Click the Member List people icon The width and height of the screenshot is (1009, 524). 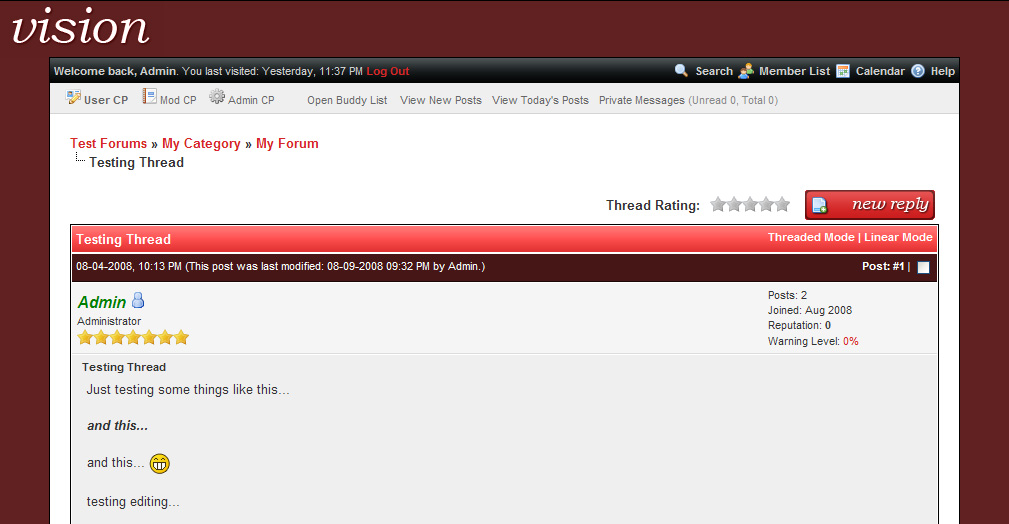click(746, 71)
